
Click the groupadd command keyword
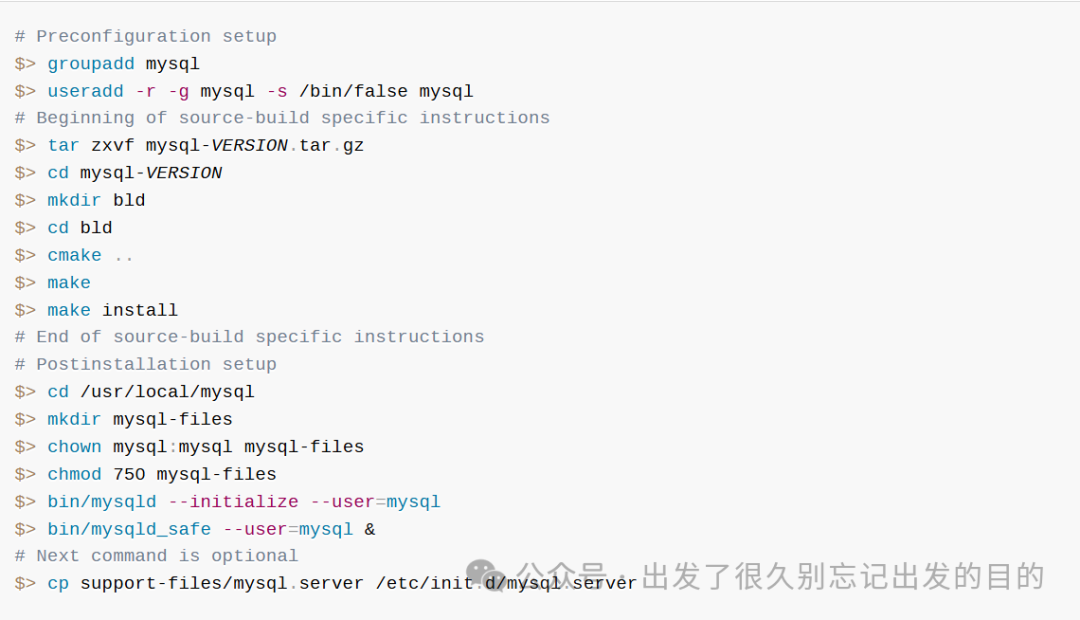91,64
